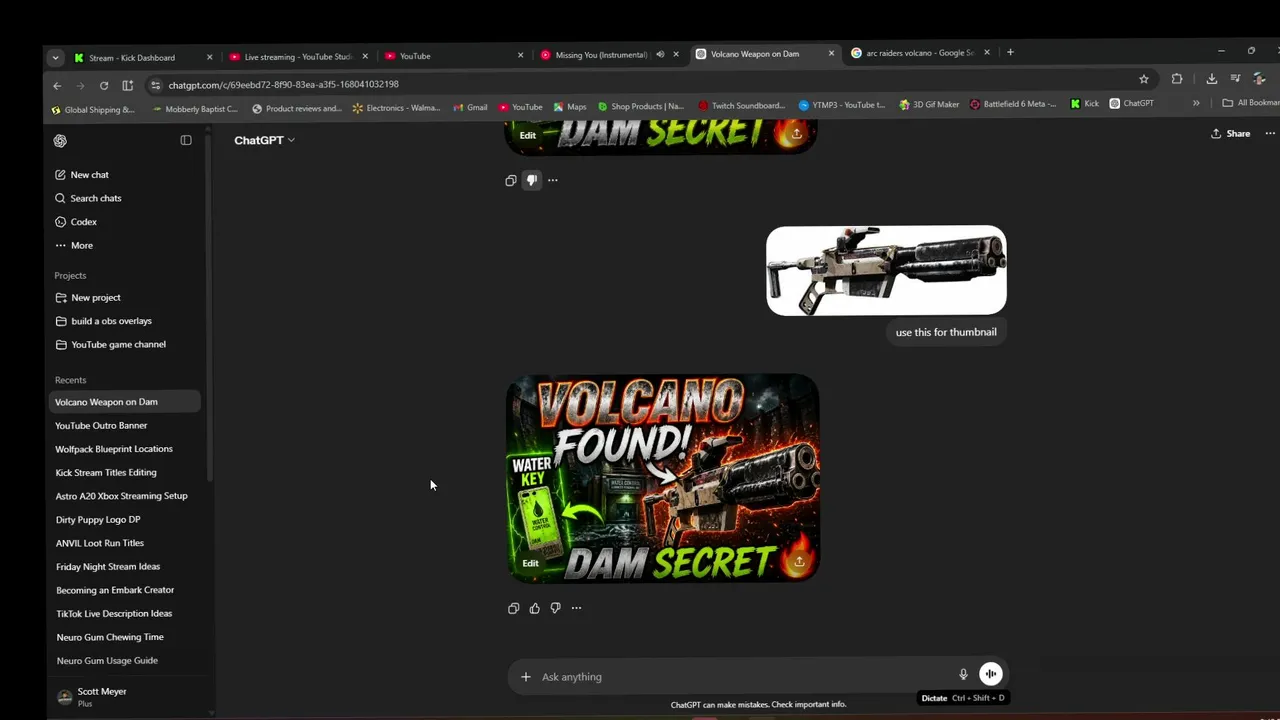Open the Twitch Soundboard bookmark

coord(741,106)
